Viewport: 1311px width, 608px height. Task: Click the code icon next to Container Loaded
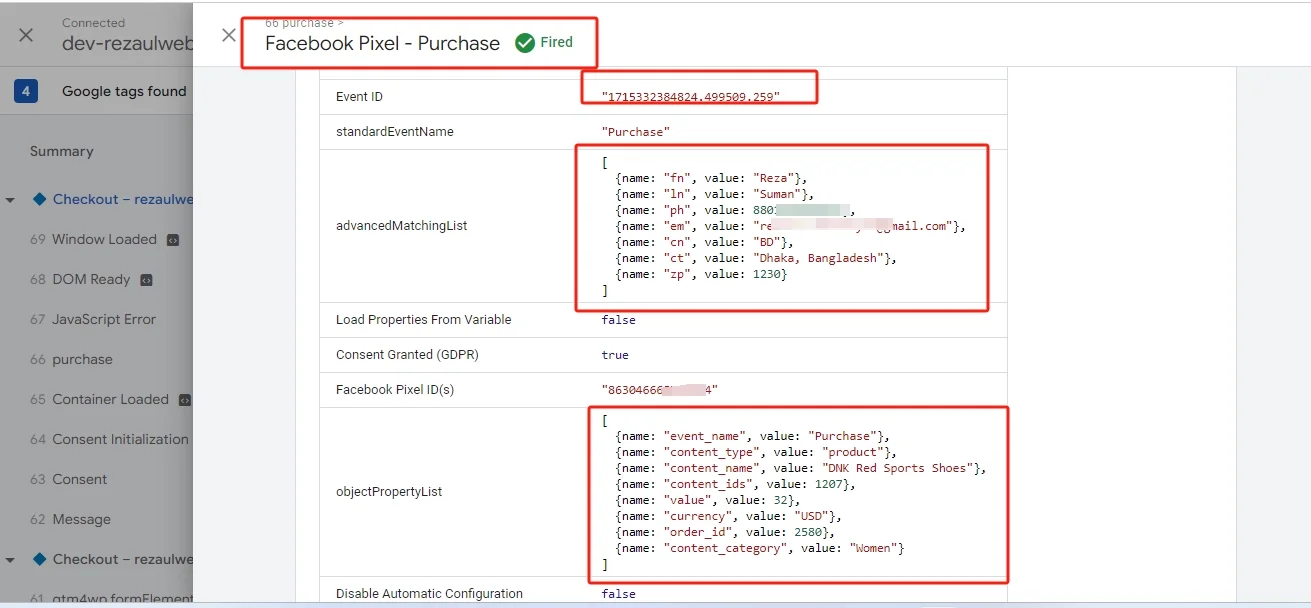click(x=184, y=400)
